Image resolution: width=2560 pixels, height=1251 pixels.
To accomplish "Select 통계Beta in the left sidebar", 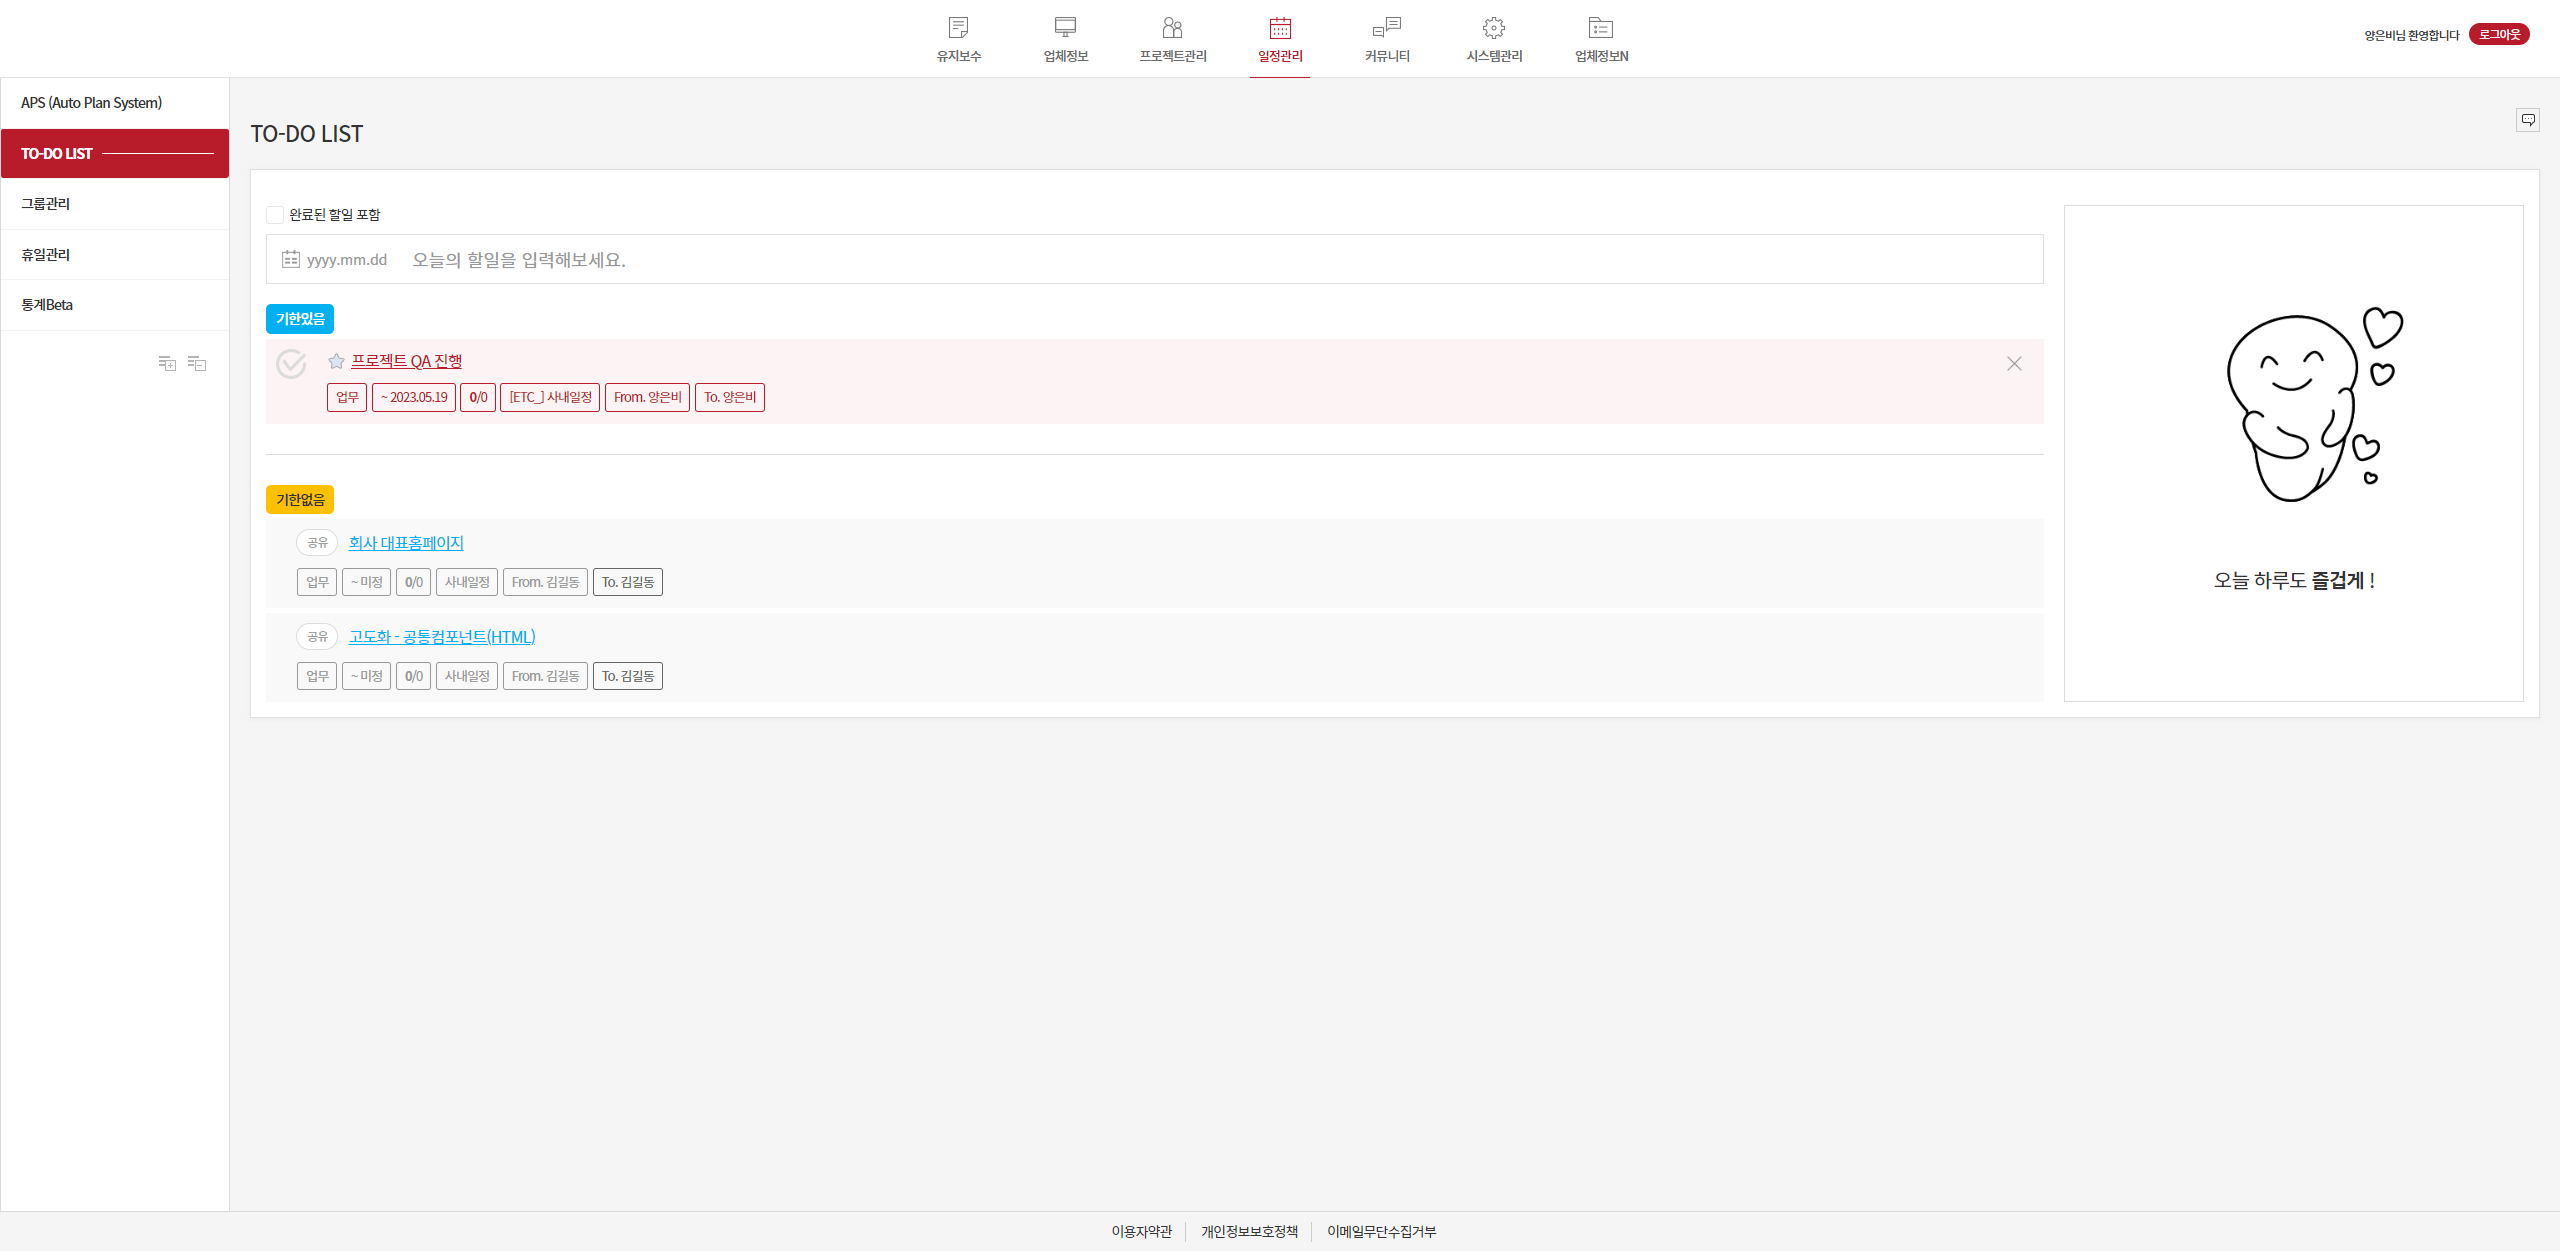I will [x=47, y=305].
